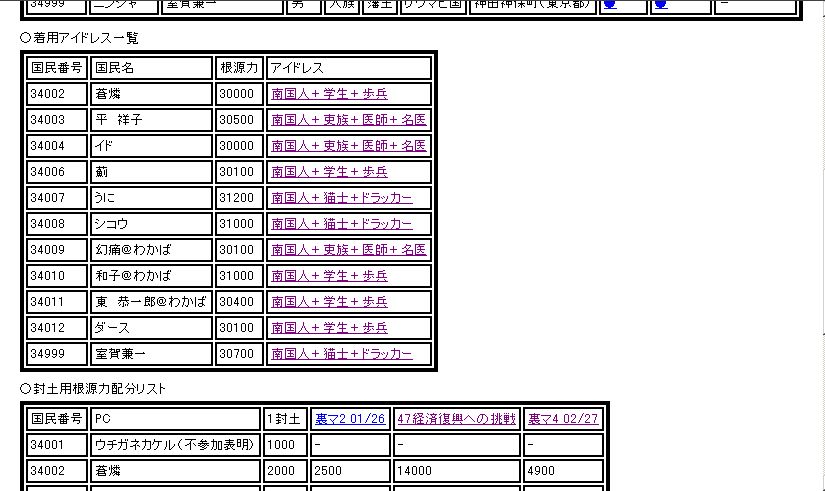Click the idress link in イド's row
825x491 pixels.
(348, 146)
